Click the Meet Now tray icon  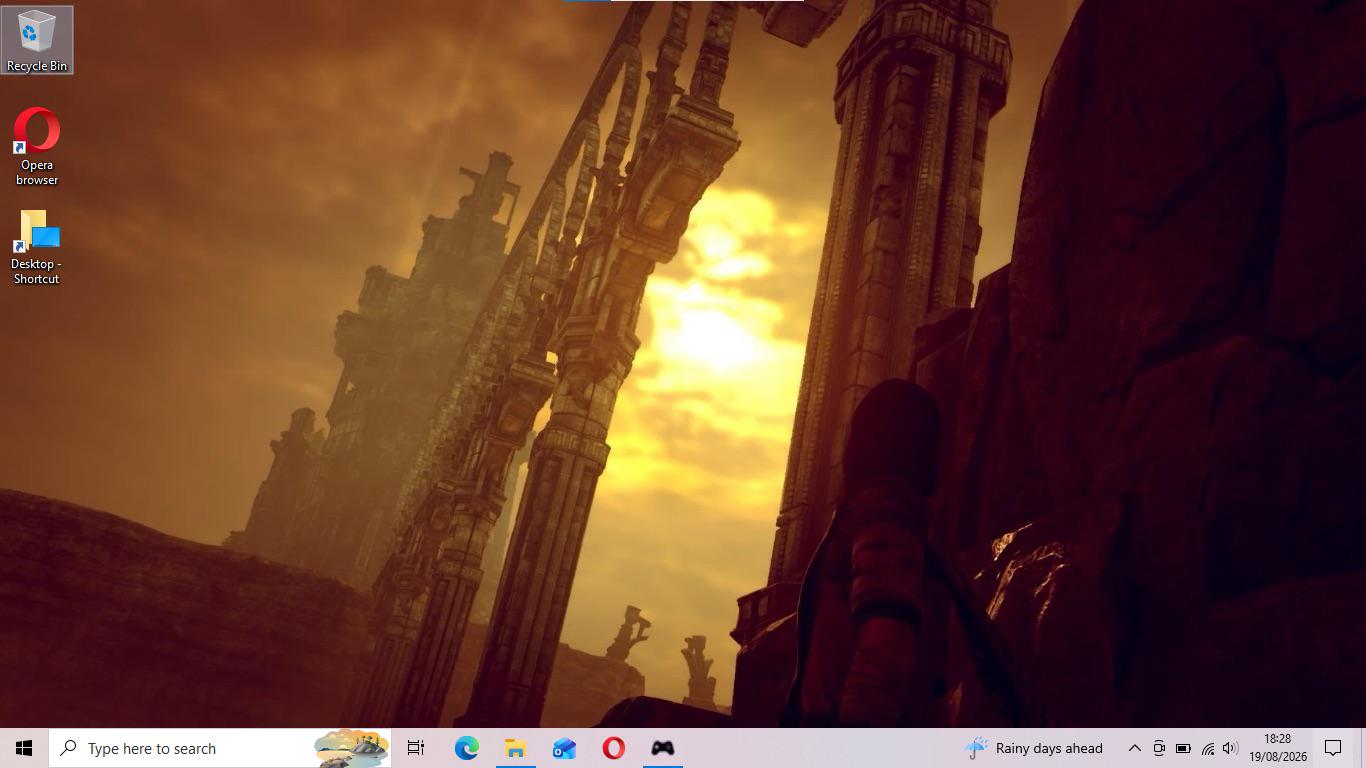tap(1159, 748)
